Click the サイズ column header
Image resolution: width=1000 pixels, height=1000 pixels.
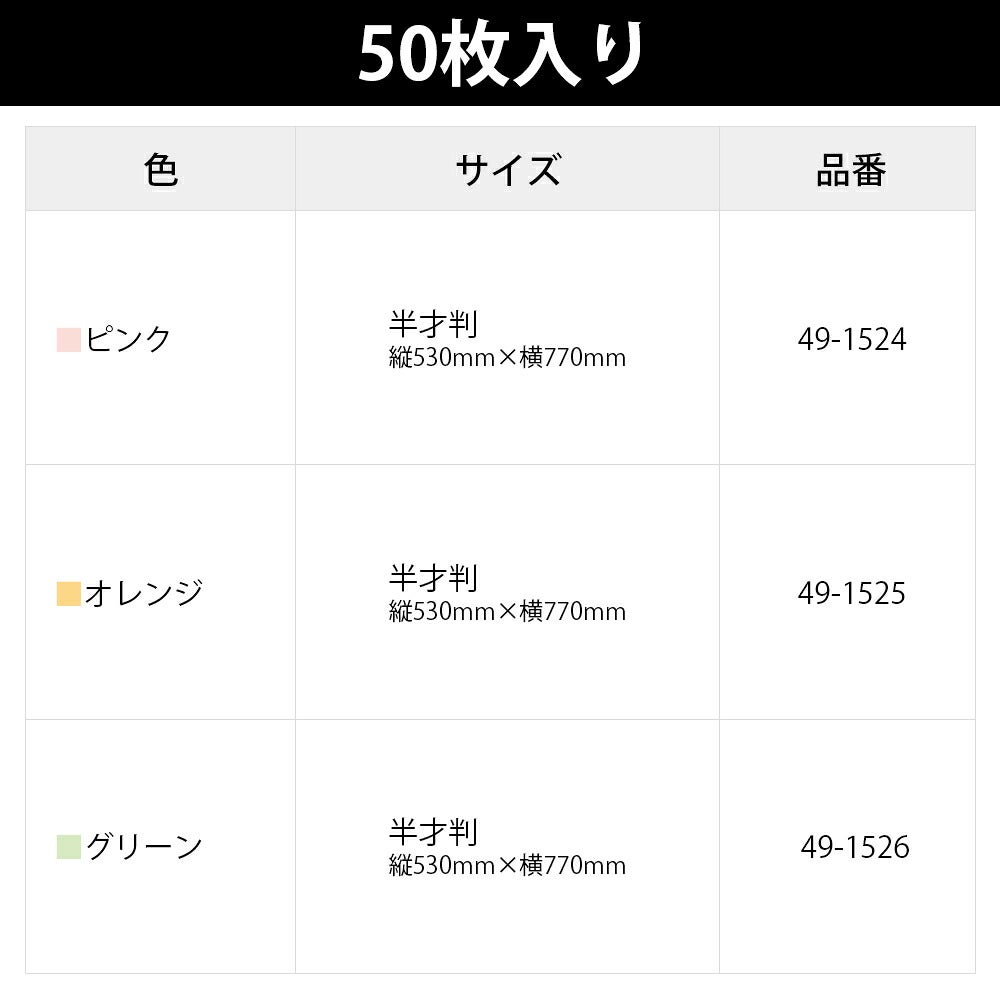pyautogui.click(x=508, y=170)
